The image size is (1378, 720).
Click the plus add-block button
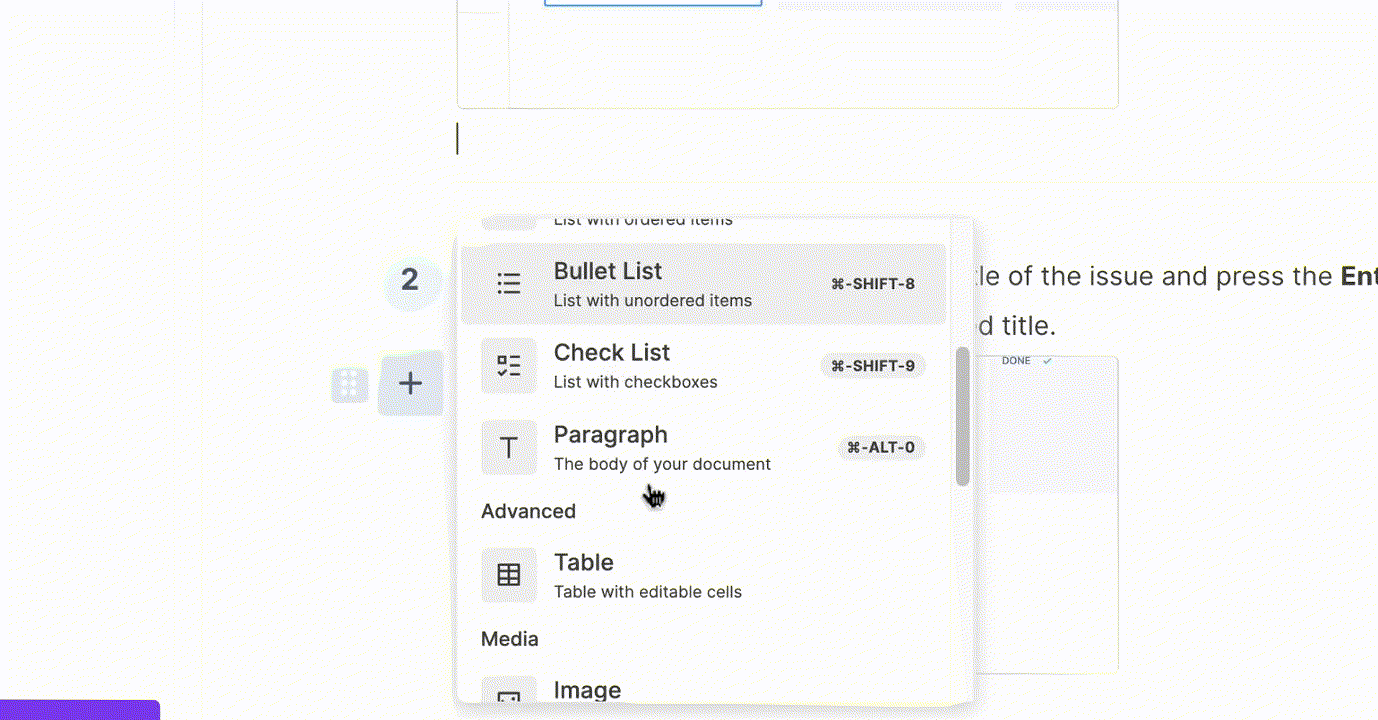(410, 383)
